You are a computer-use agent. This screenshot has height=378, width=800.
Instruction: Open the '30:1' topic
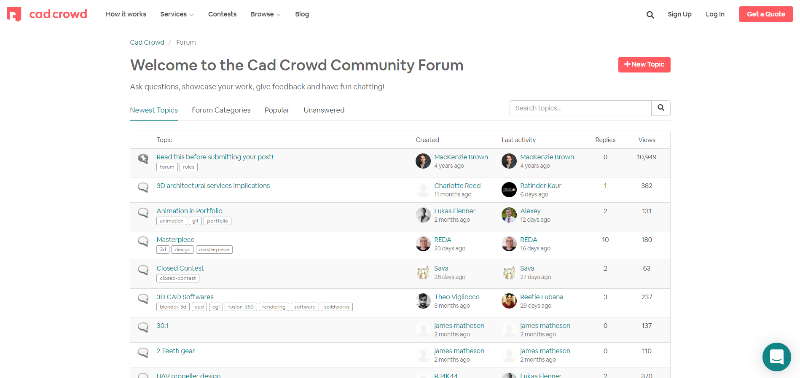tap(162, 325)
